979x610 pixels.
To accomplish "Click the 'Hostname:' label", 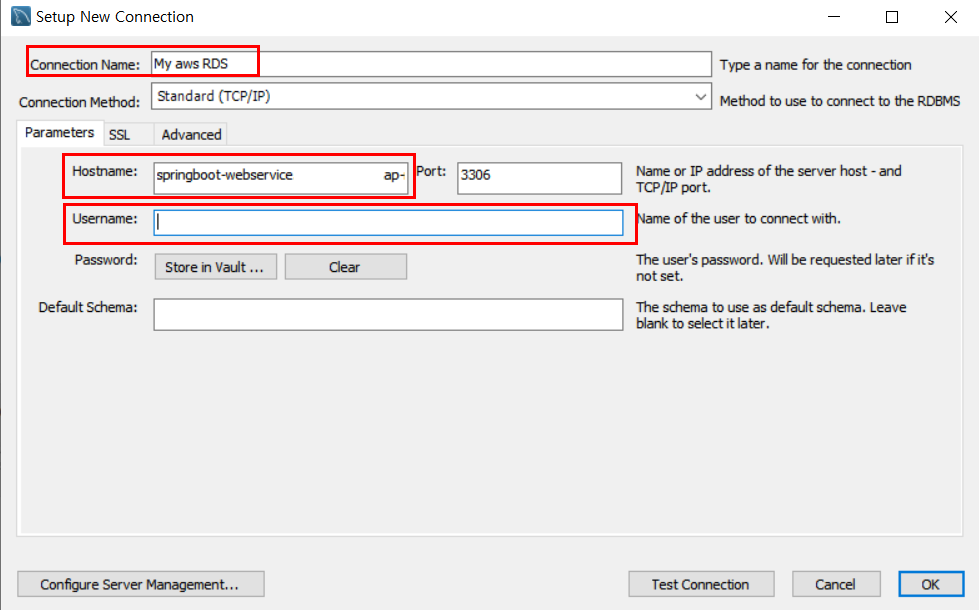I will (x=105, y=171).
